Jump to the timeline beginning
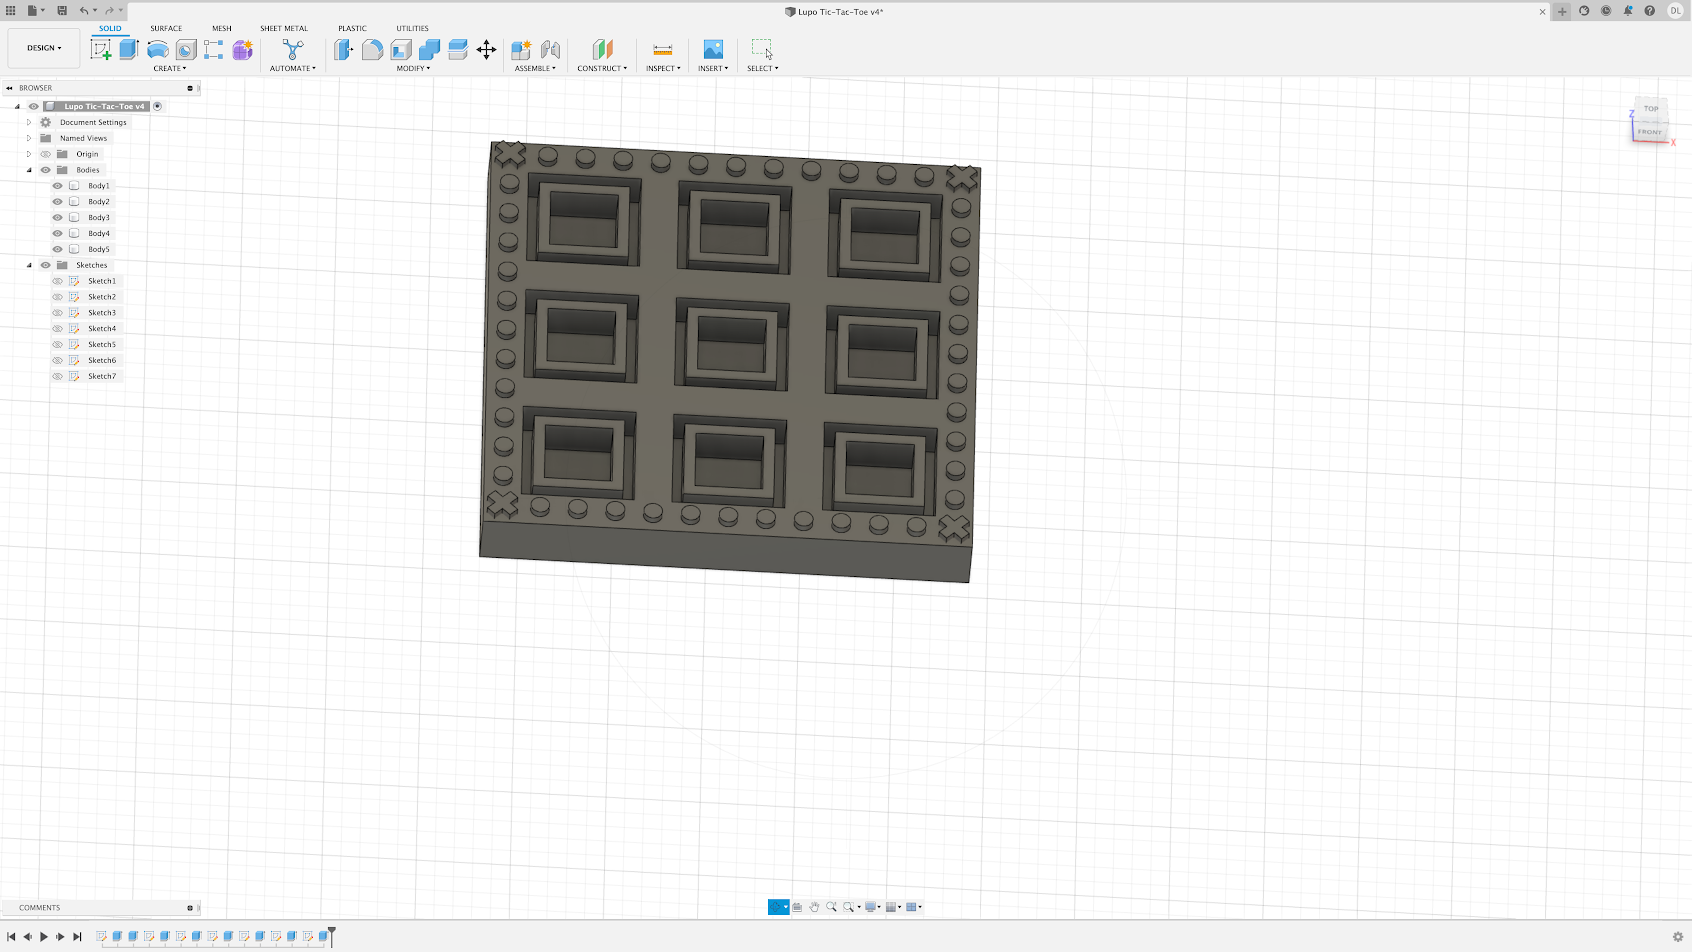This screenshot has height=952, width=1692. (x=11, y=937)
